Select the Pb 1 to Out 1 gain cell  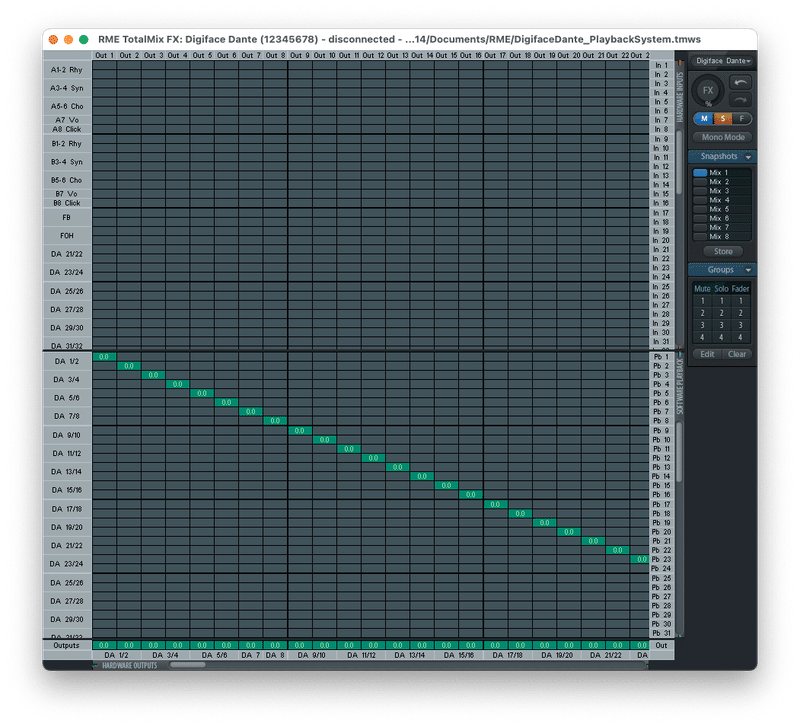click(x=104, y=357)
